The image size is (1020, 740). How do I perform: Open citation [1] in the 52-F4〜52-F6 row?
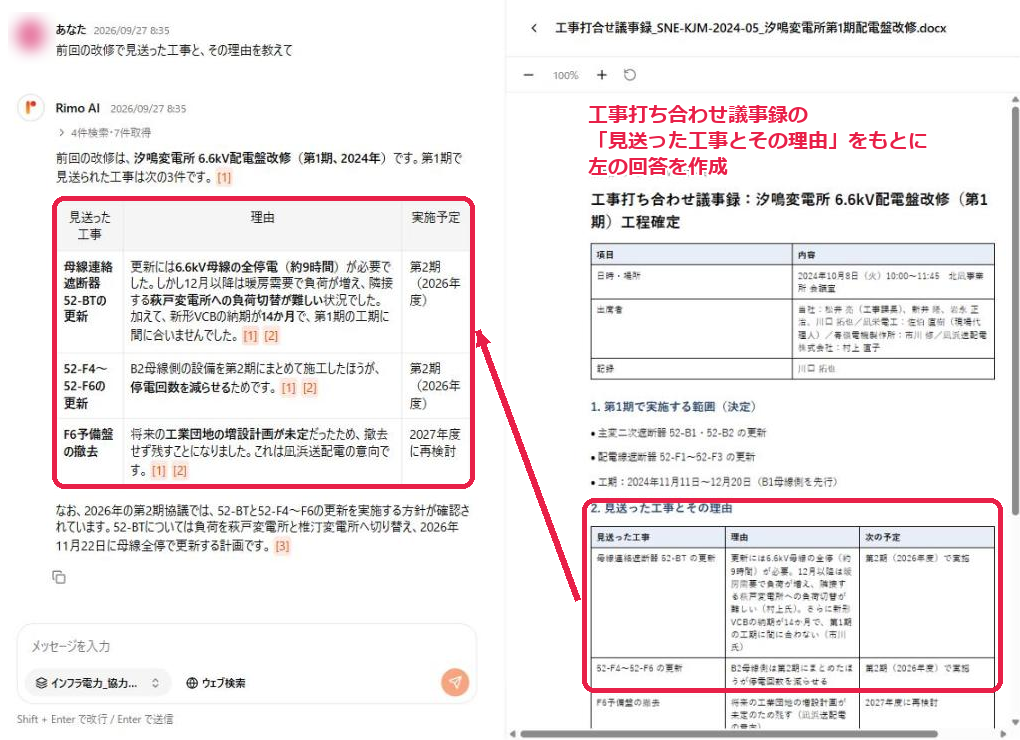(x=288, y=388)
